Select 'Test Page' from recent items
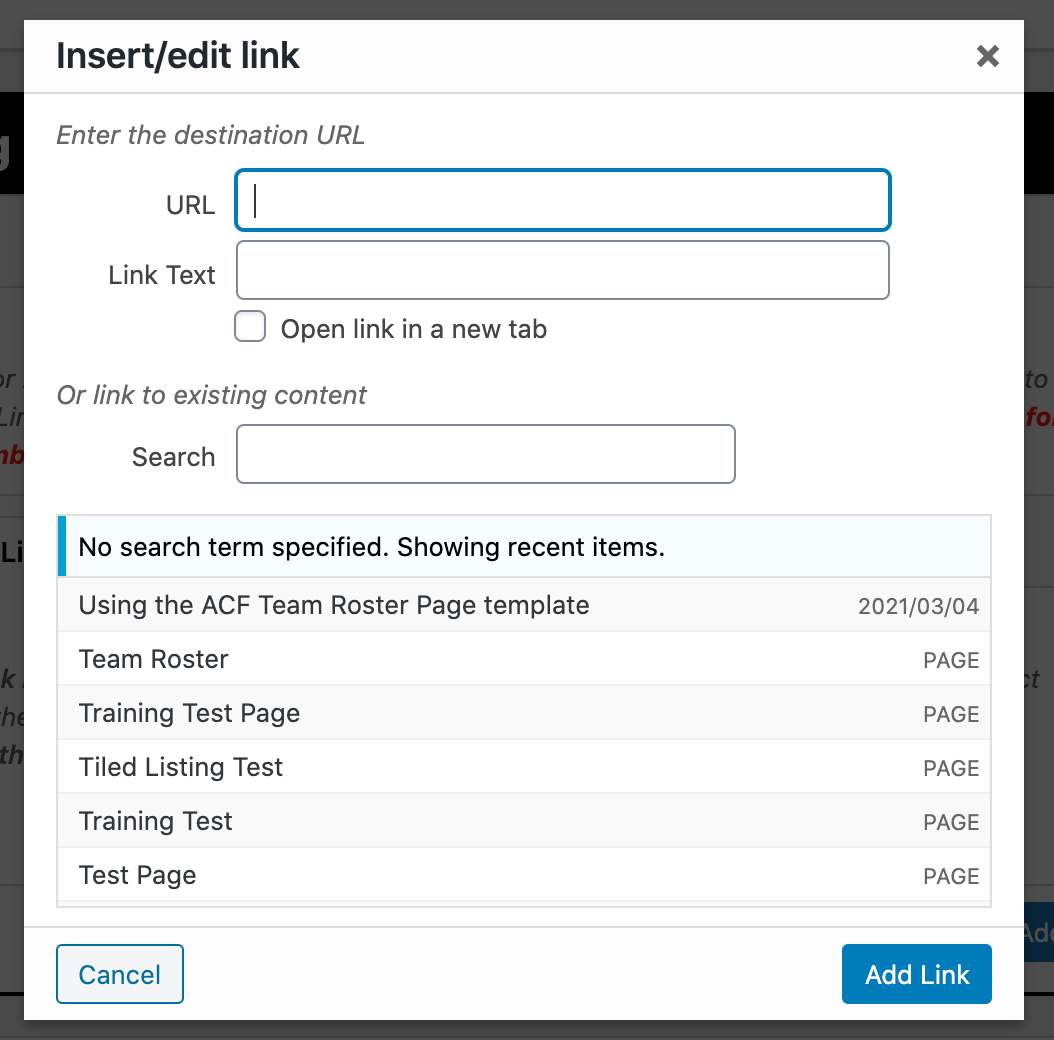1054x1040 pixels. 138,875
